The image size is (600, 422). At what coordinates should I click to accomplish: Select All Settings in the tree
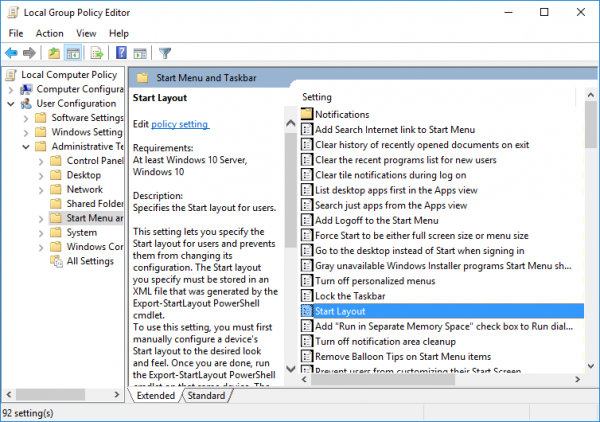[90, 261]
